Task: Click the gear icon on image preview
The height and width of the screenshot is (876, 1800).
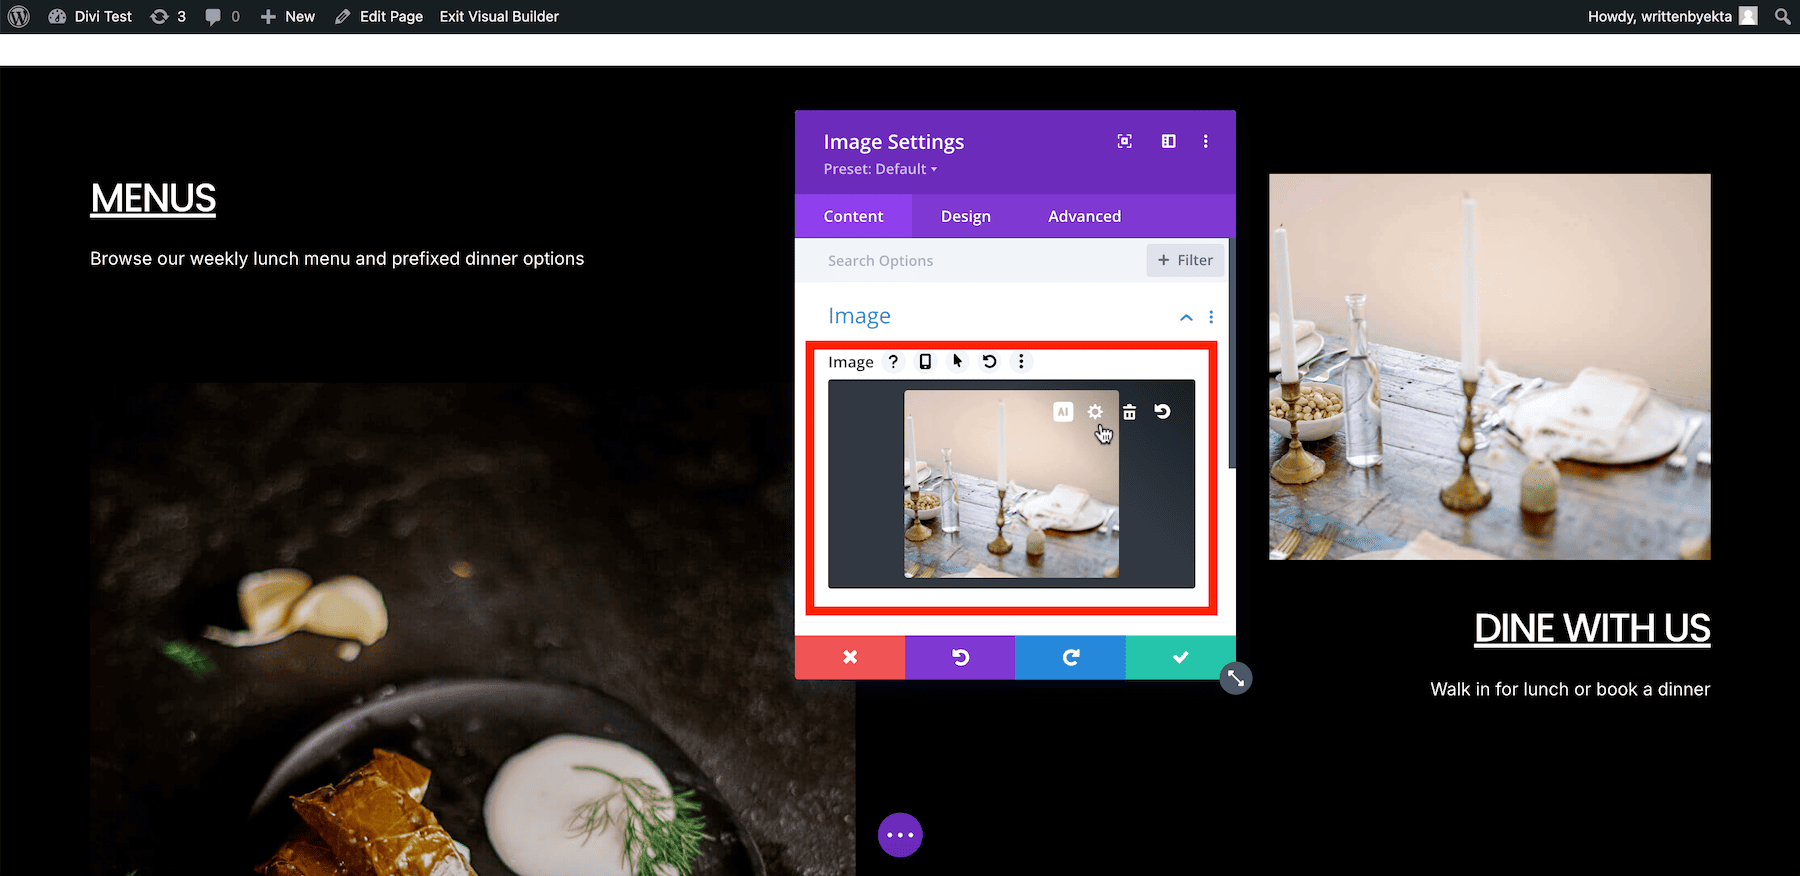Action: (1095, 411)
